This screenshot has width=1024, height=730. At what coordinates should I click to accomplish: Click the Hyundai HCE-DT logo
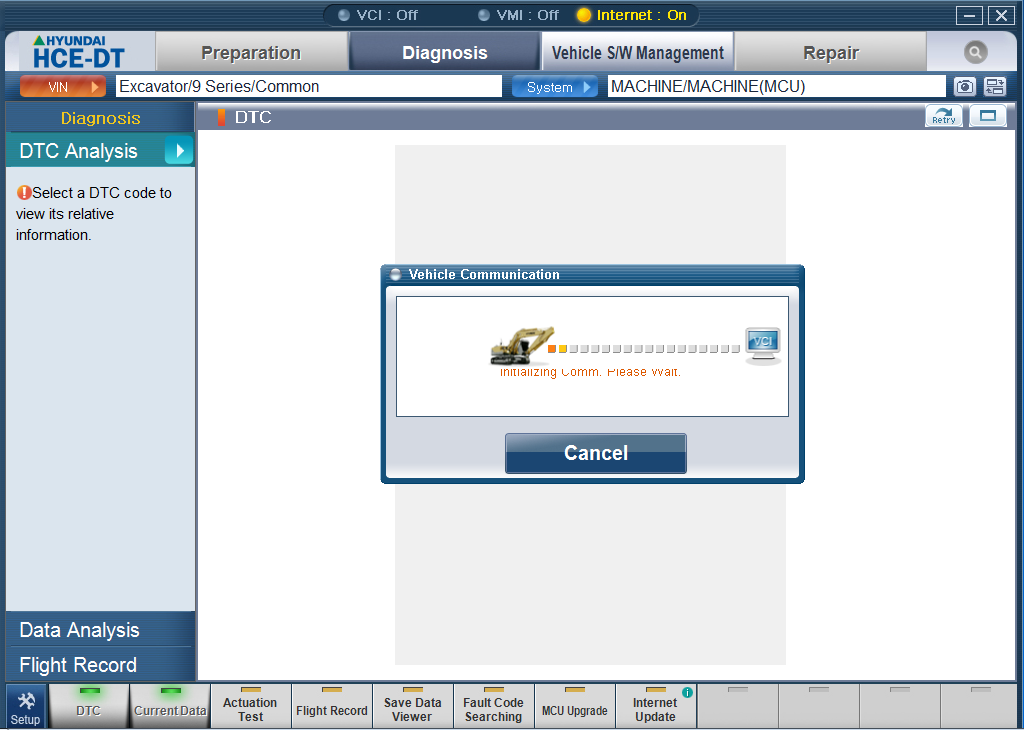(x=80, y=52)
